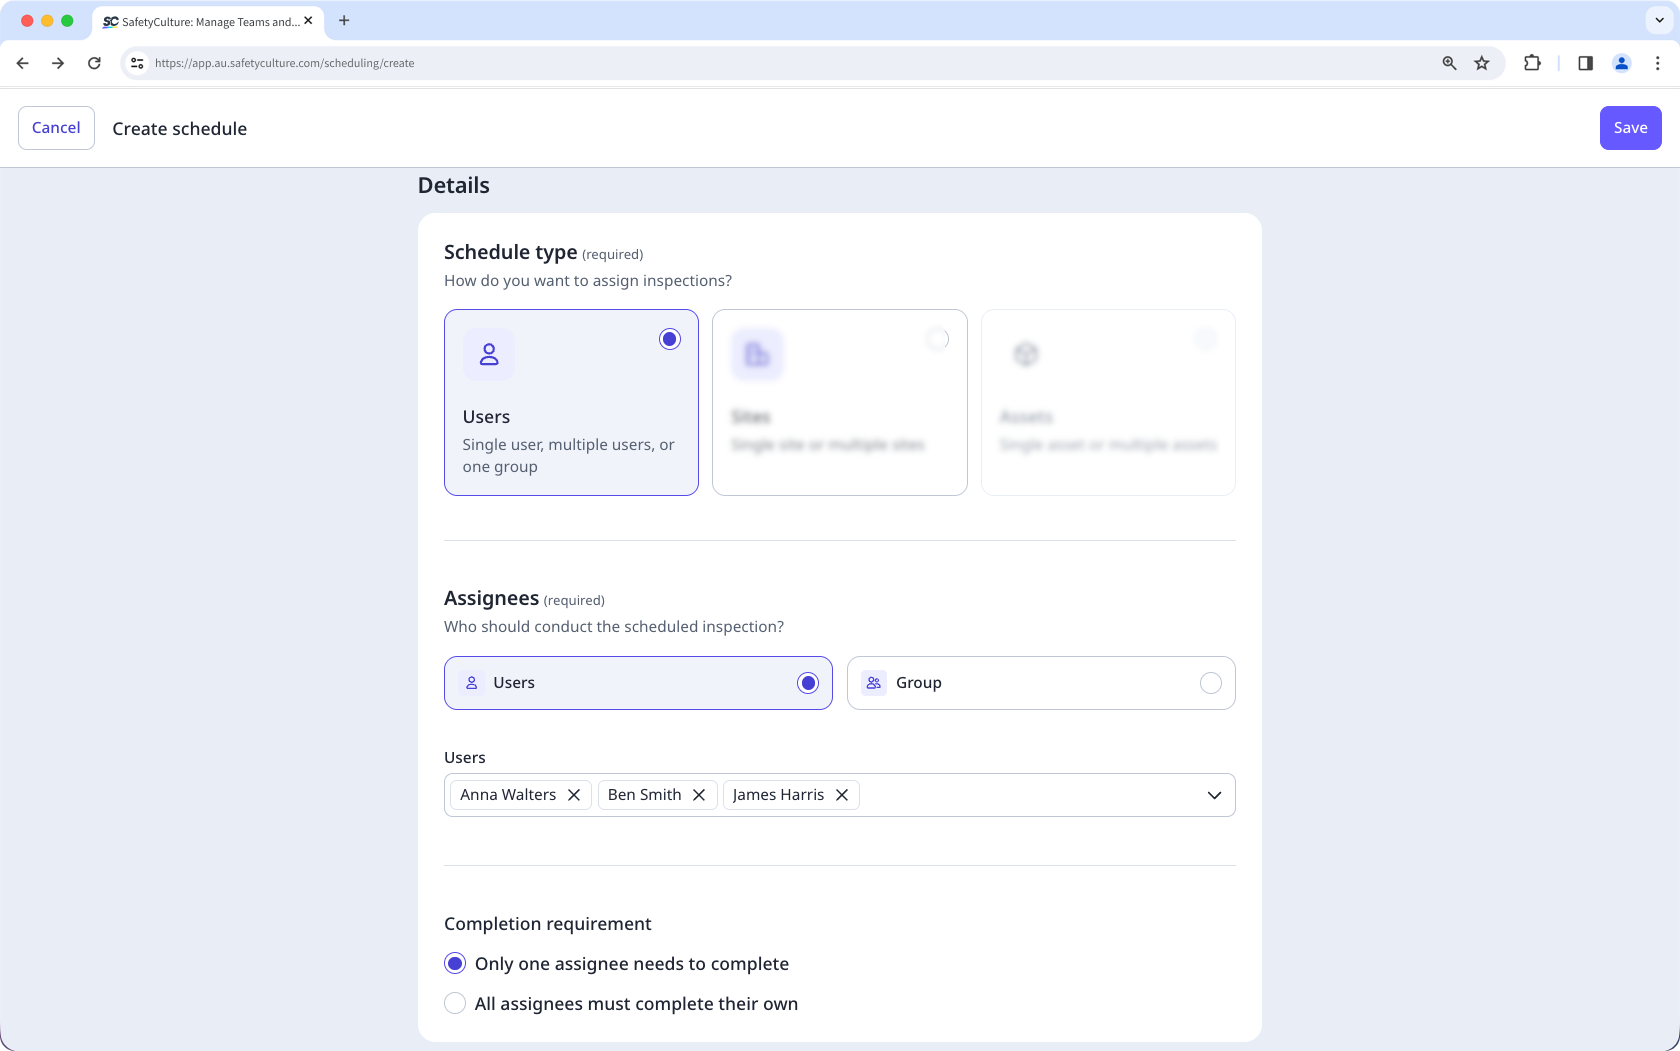Click the Ben Smith chip name
The height and width of the screenshot is (1051, 1680).
tap(644, 795)
